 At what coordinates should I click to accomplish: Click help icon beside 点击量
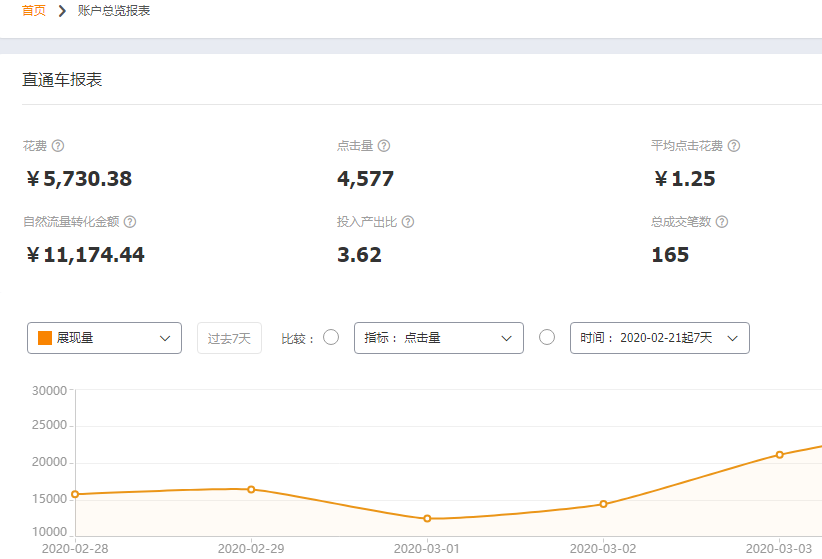[384, 146]
